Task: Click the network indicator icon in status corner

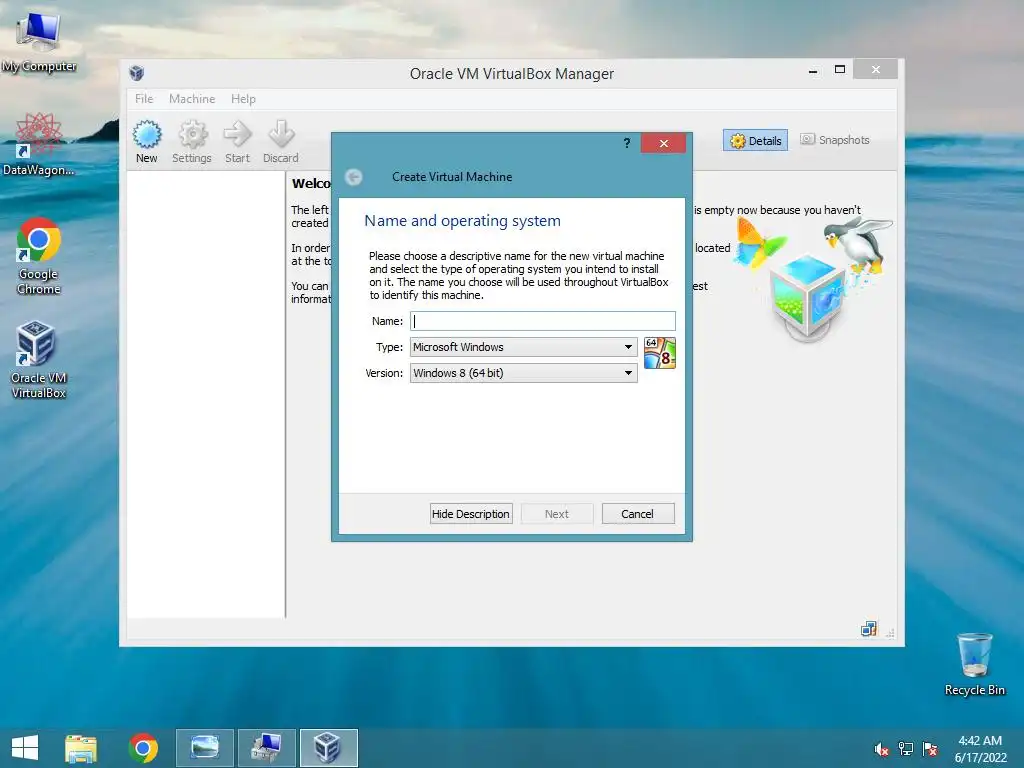Action: (x=869, y=629)
